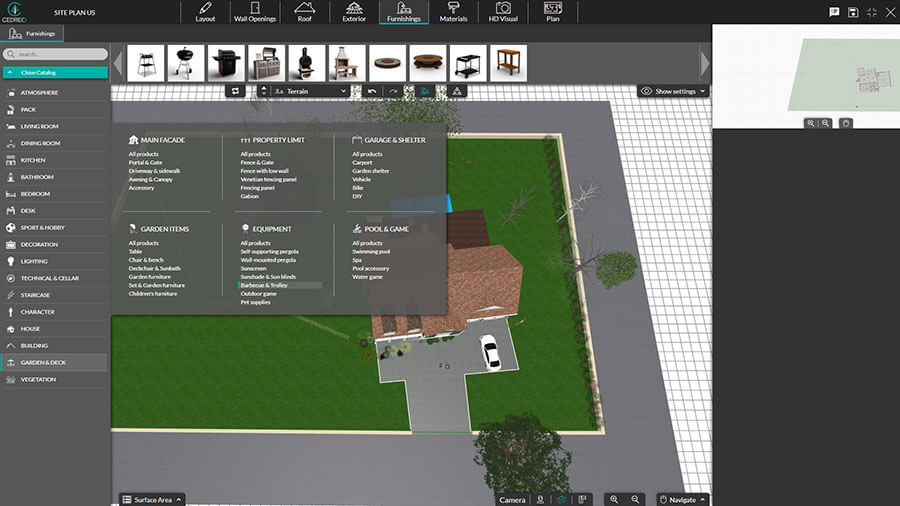Image resolution: width=900 pixels, height=506 pixels.
Task: Click the warning triangle icon in toolbar
Action: click(x=457, y=91)
